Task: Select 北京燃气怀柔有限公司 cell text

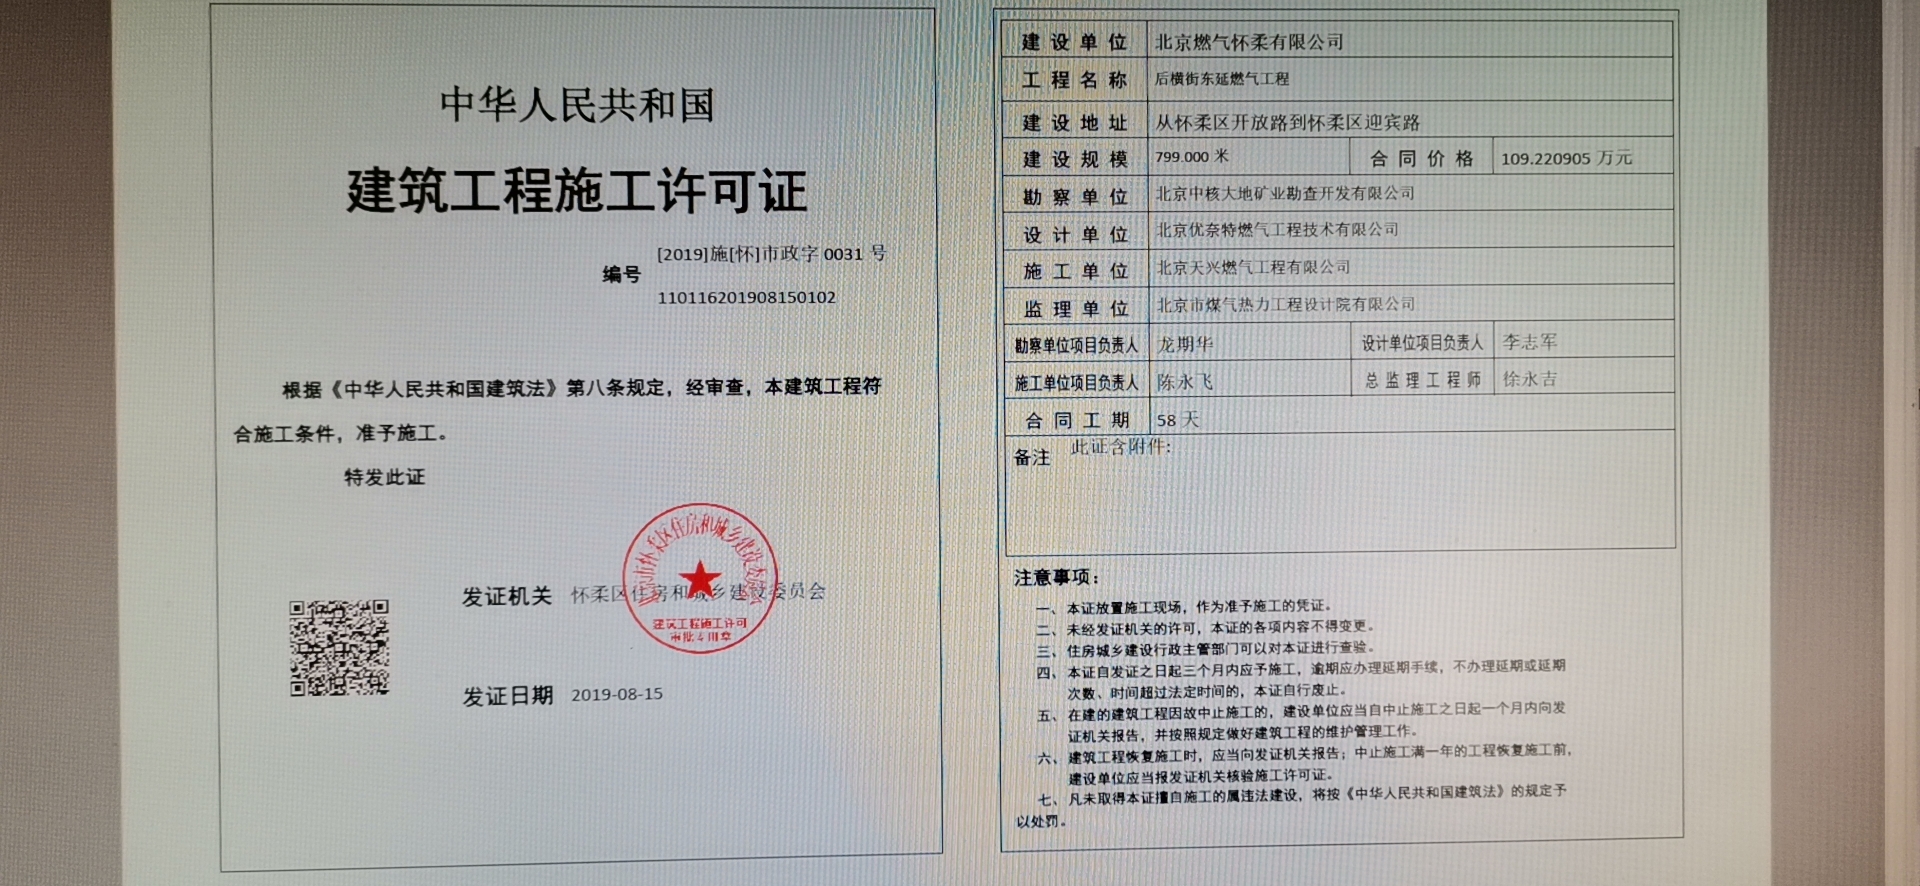Action: point(1249,42)
